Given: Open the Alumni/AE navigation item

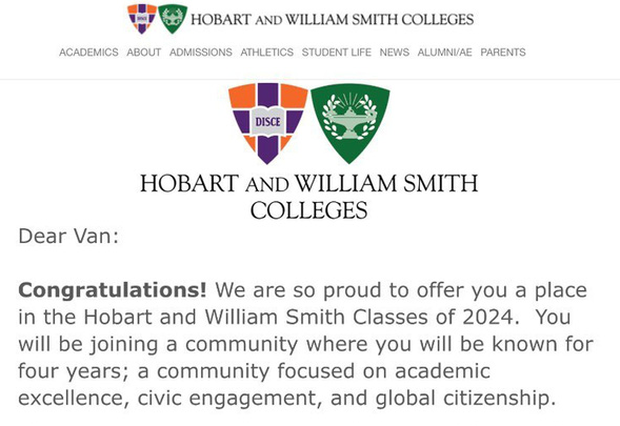Looking at the screenshot, I should click(444, 52).
